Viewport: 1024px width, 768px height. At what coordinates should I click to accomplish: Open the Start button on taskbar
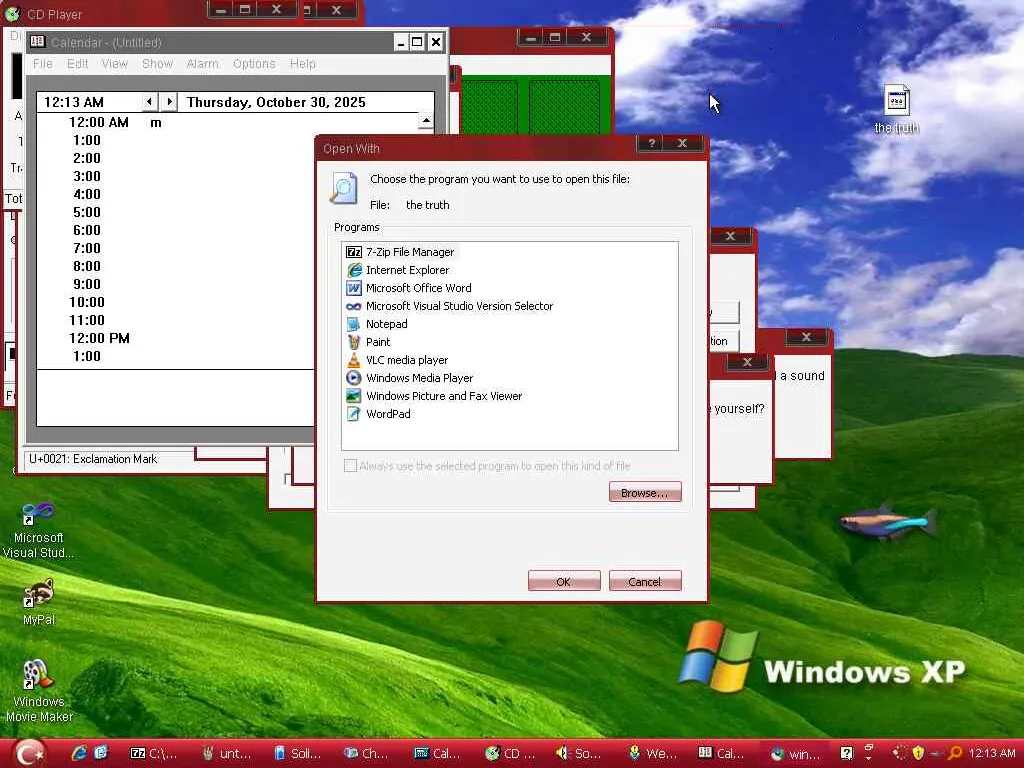click(28, 753)
